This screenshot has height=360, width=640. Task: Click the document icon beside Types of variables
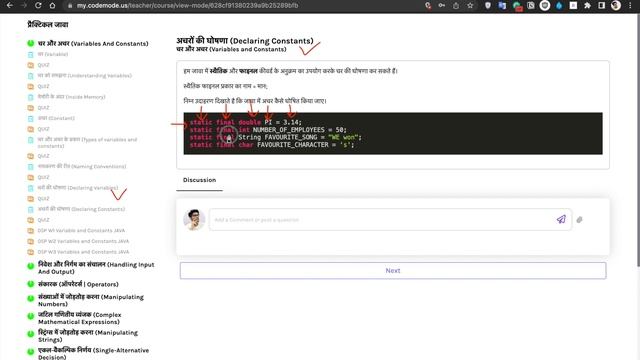(x=31, y=140)
